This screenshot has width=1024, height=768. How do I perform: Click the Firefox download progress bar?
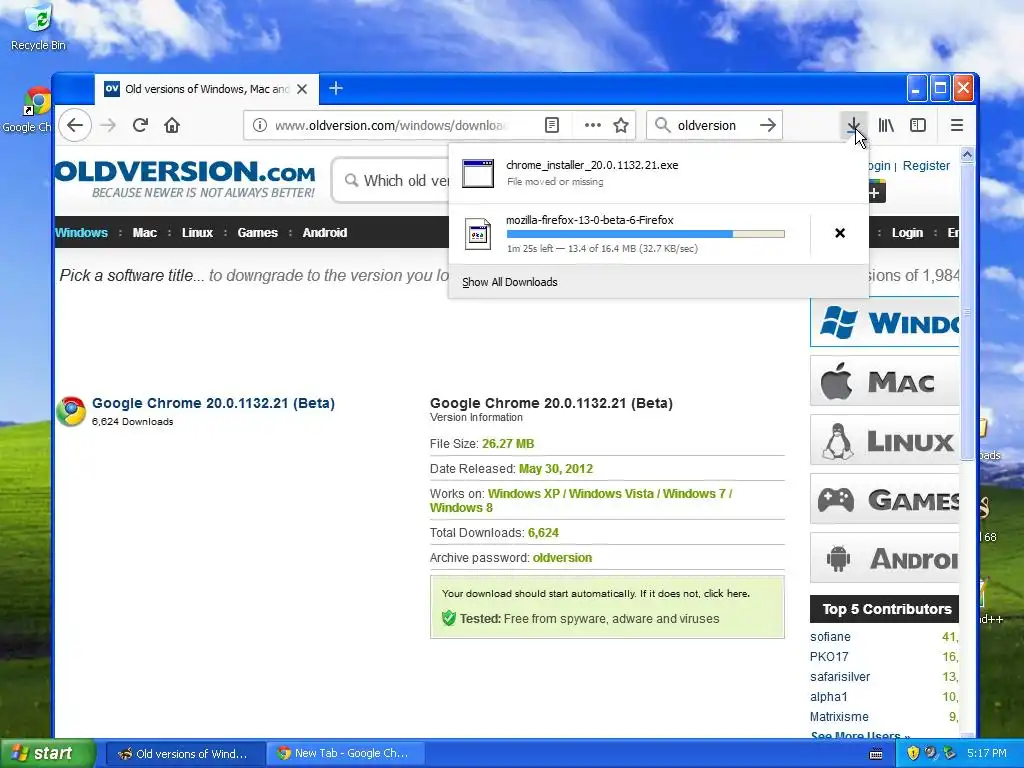tap(645, 234)
